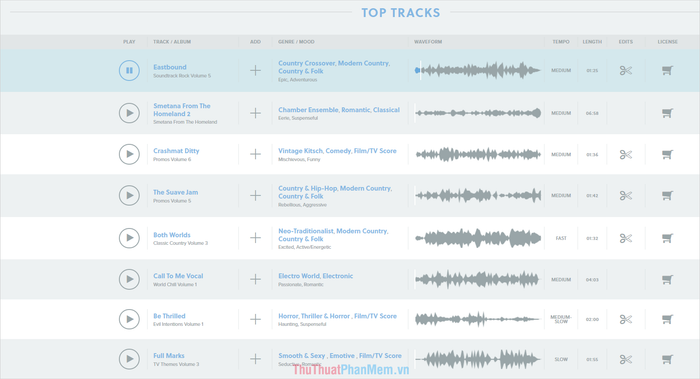Open scissors edits for The Suave Jam
This screenshot has width=700, height=379.
[x=625, y=196]
